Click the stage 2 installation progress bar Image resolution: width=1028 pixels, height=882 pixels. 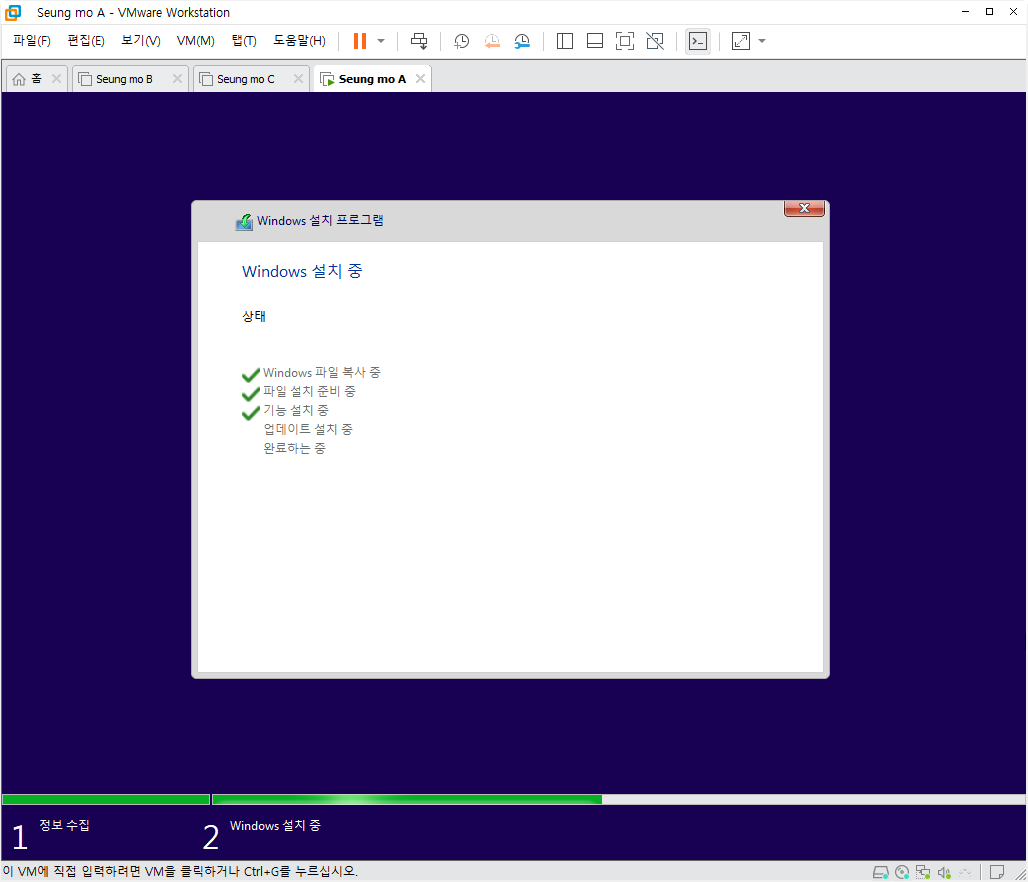[x=618, y=799]
